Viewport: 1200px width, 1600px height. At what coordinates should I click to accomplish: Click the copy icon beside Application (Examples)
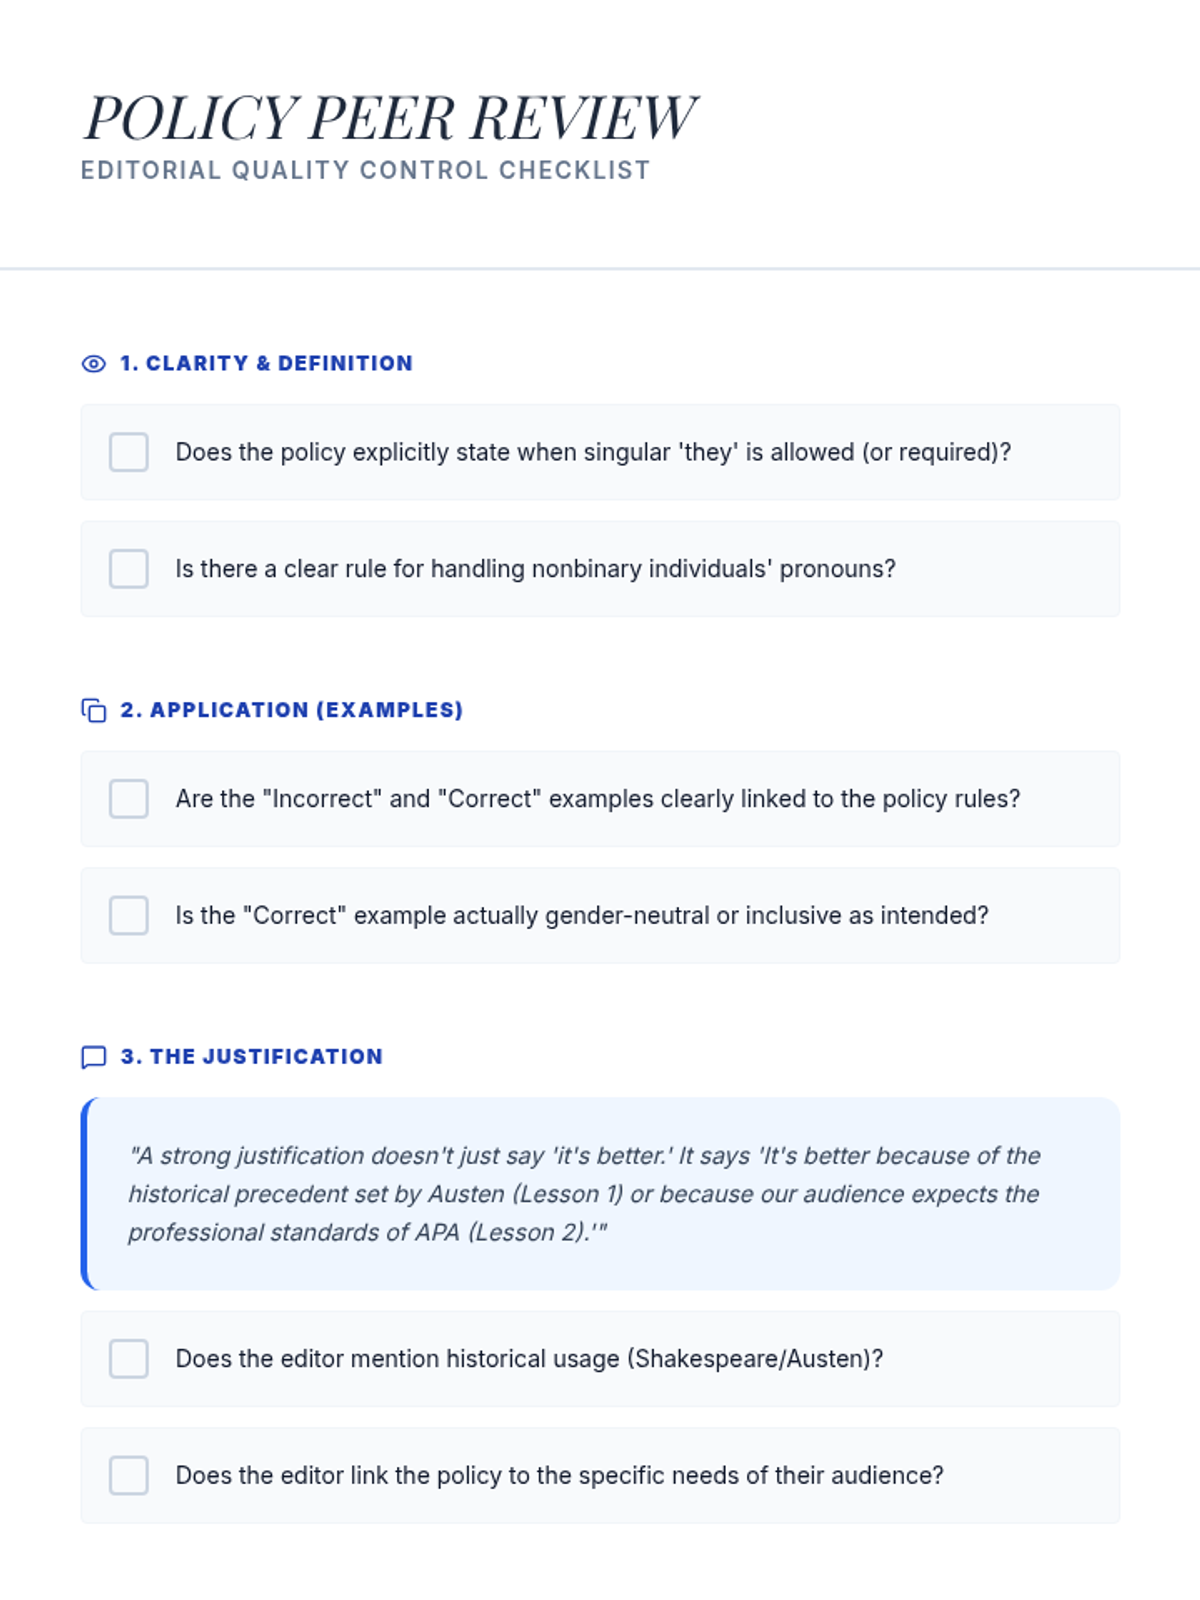(93, 710)
